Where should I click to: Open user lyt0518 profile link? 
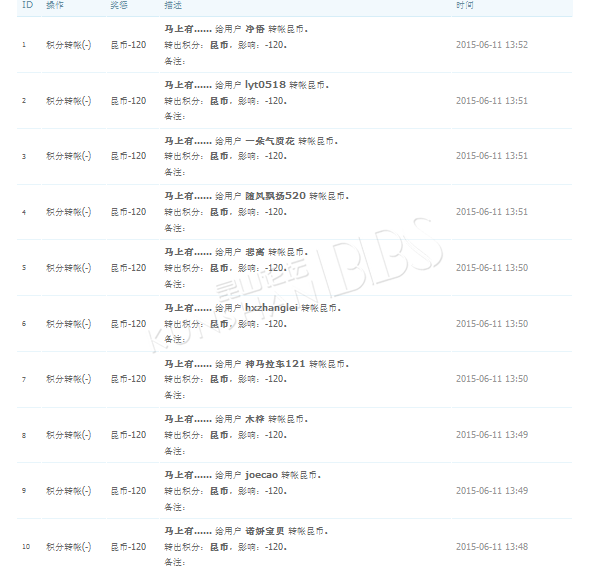tap(265, 85)
